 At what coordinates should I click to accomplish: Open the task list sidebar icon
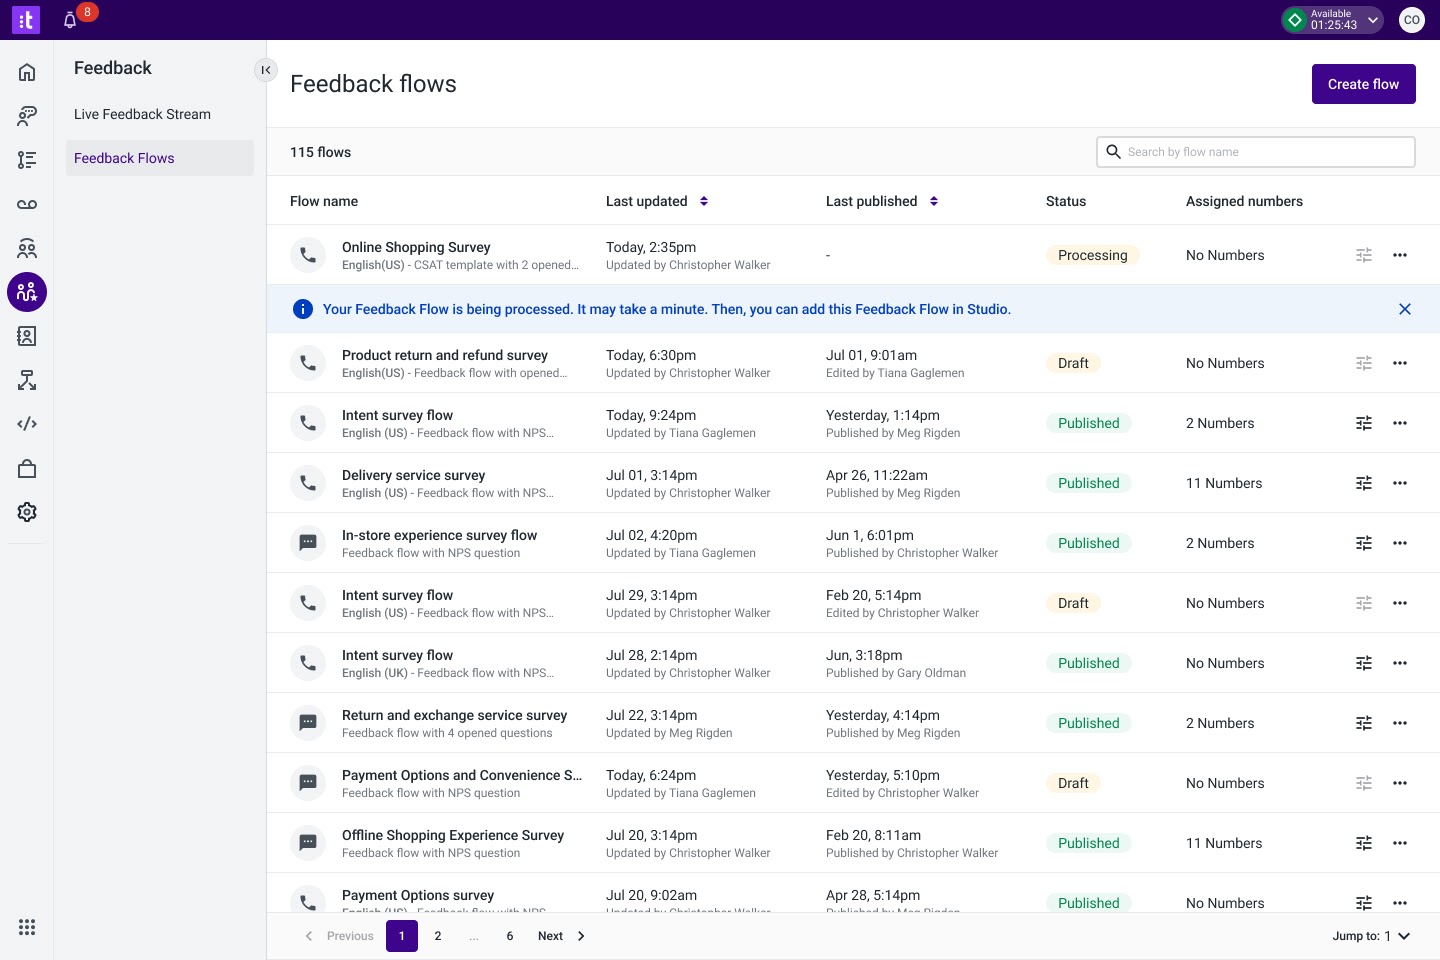click(x=27, y=160)
